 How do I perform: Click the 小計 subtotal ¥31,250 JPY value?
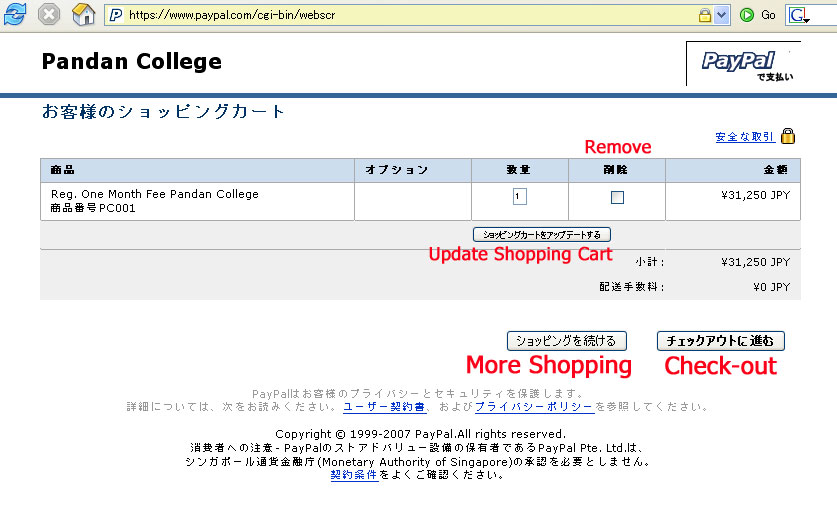[755, 262]
